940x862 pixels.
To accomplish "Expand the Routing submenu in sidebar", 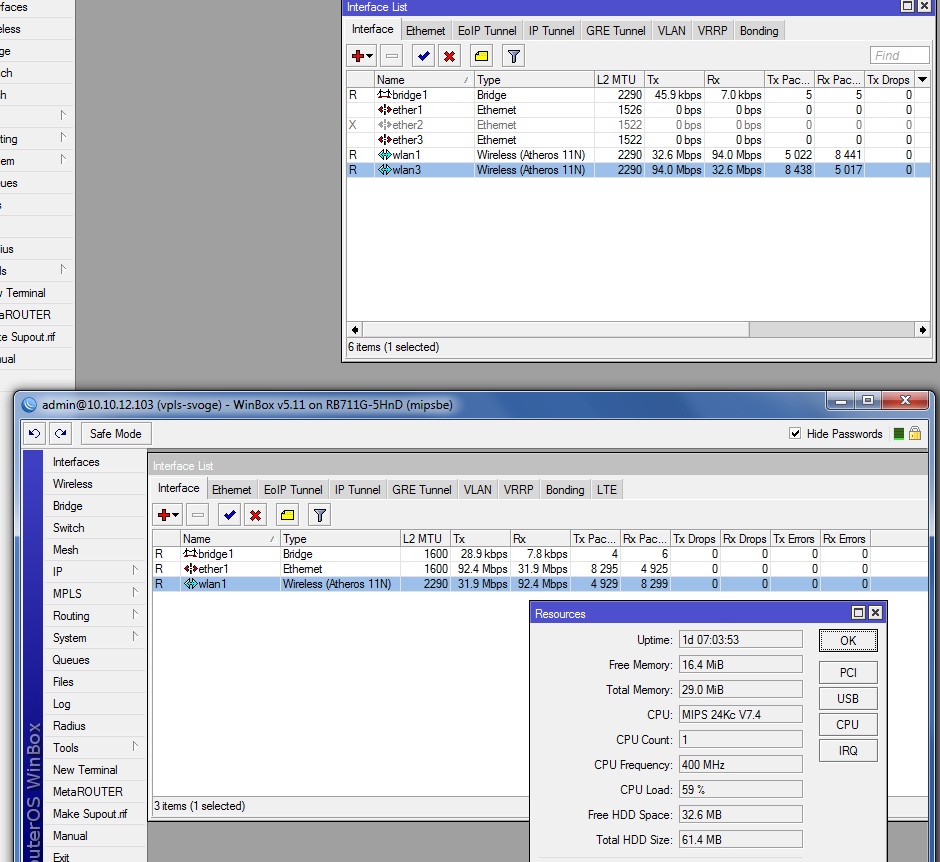I will 134,616.
